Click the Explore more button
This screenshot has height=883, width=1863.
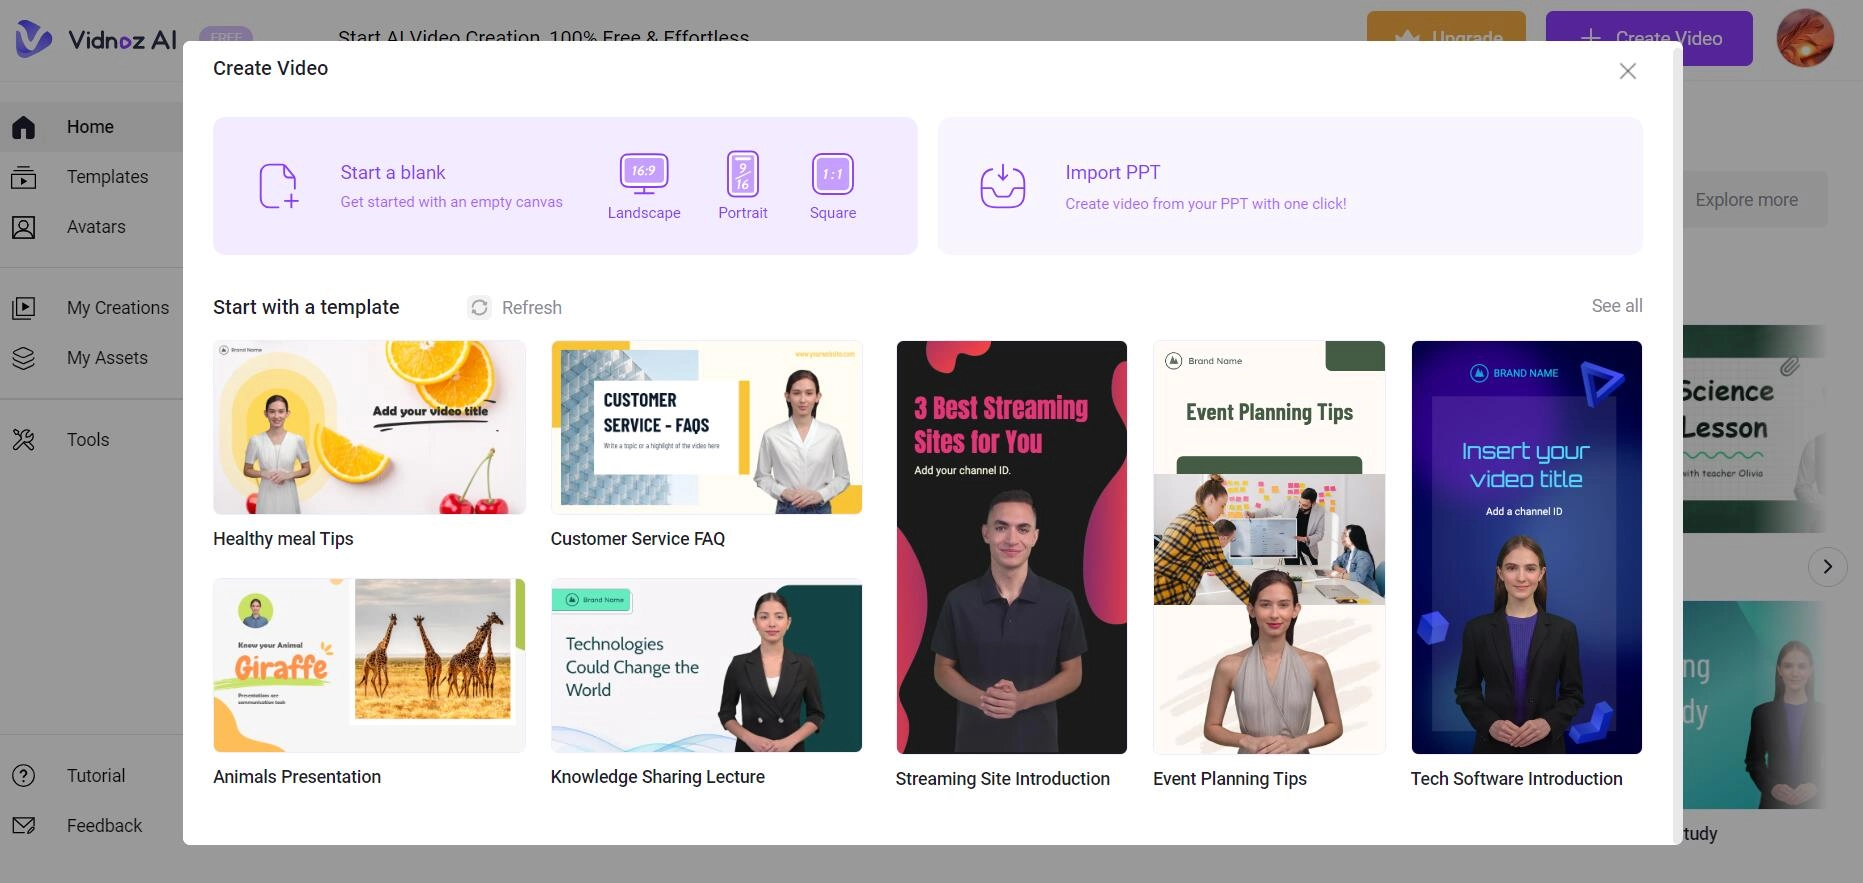click(x=1746, y=200)
